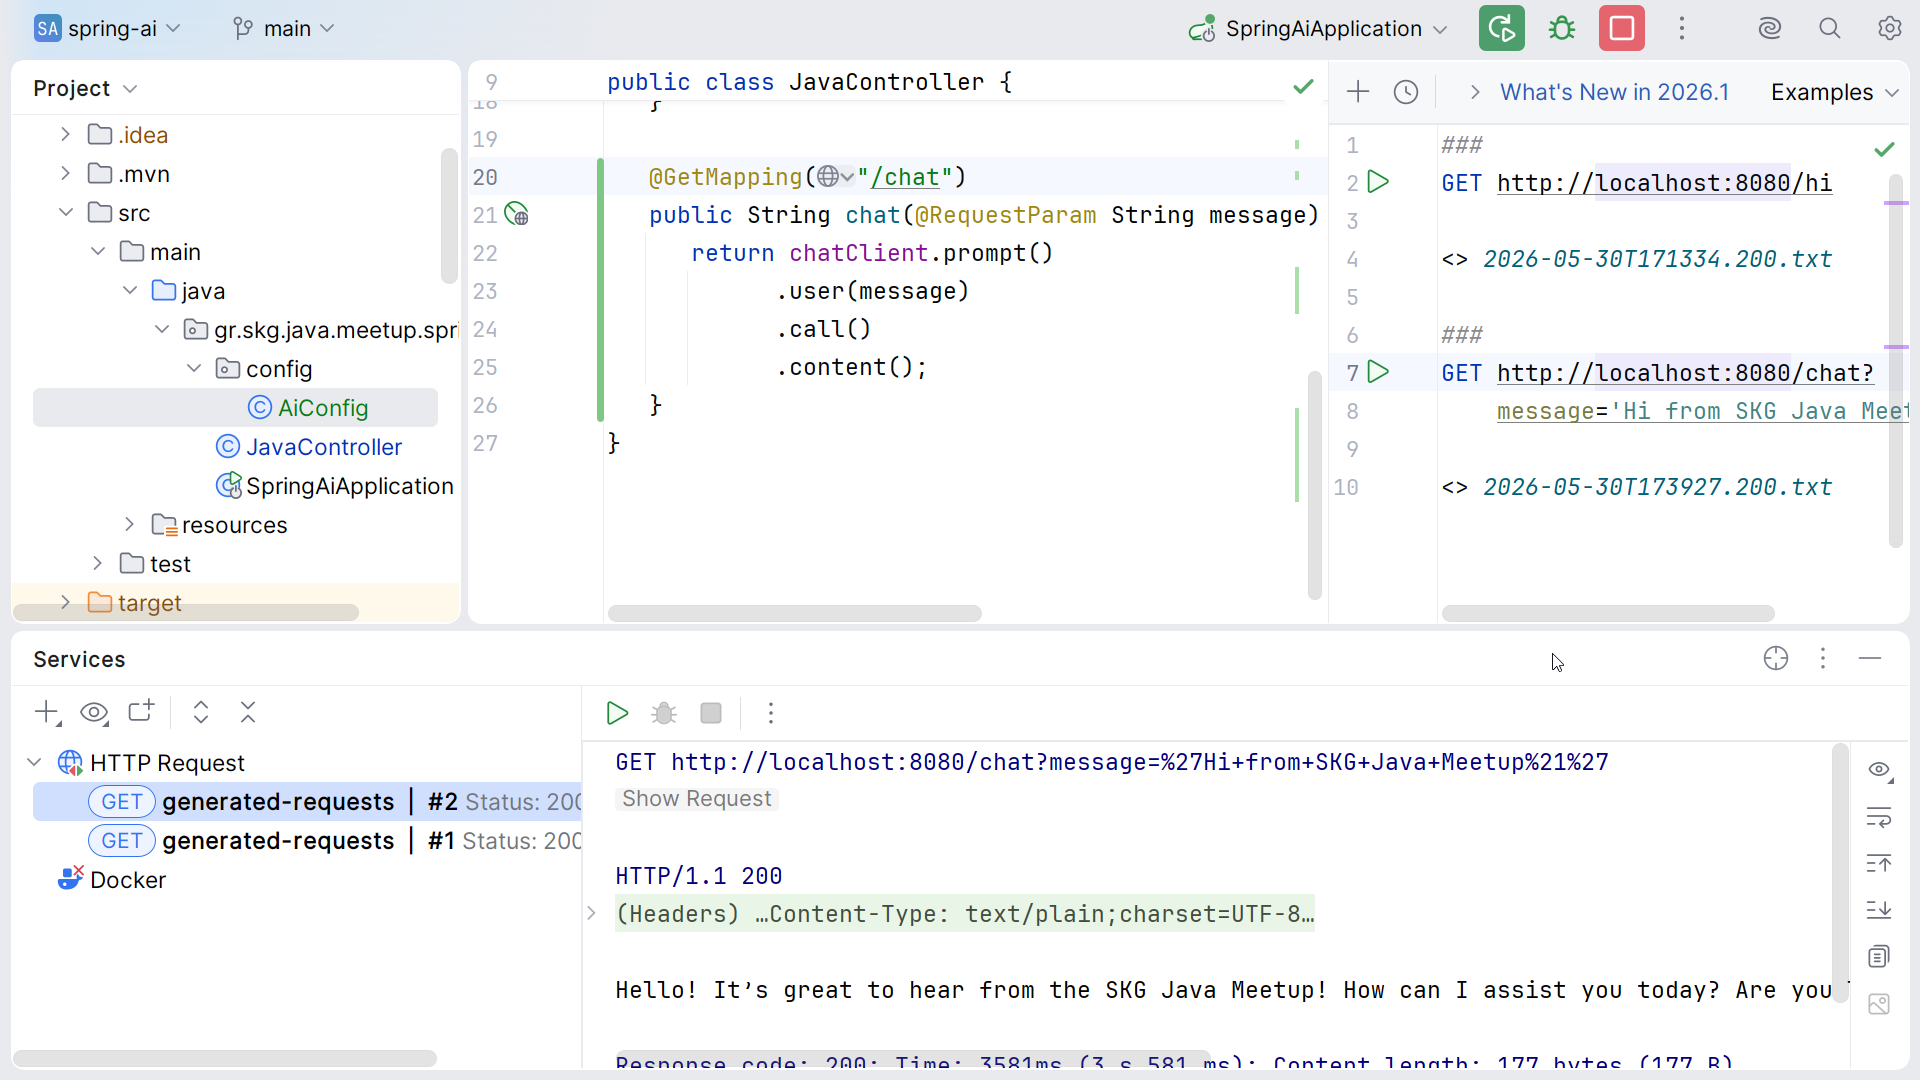1920x1080 pixels.
Task: Run the GET /hi request gutter arrow
Action: point(1378,182)
